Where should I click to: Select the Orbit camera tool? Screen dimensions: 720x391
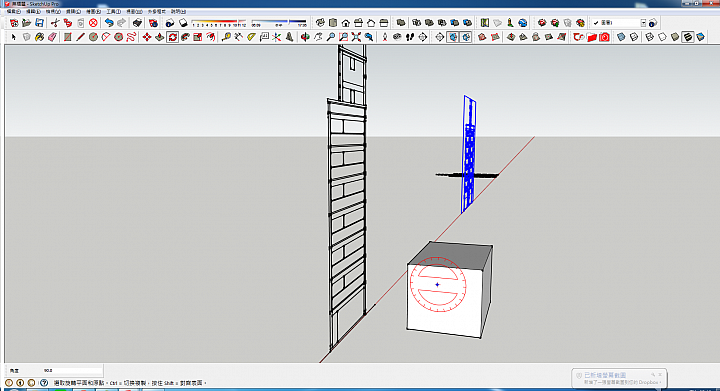[305, 37]
